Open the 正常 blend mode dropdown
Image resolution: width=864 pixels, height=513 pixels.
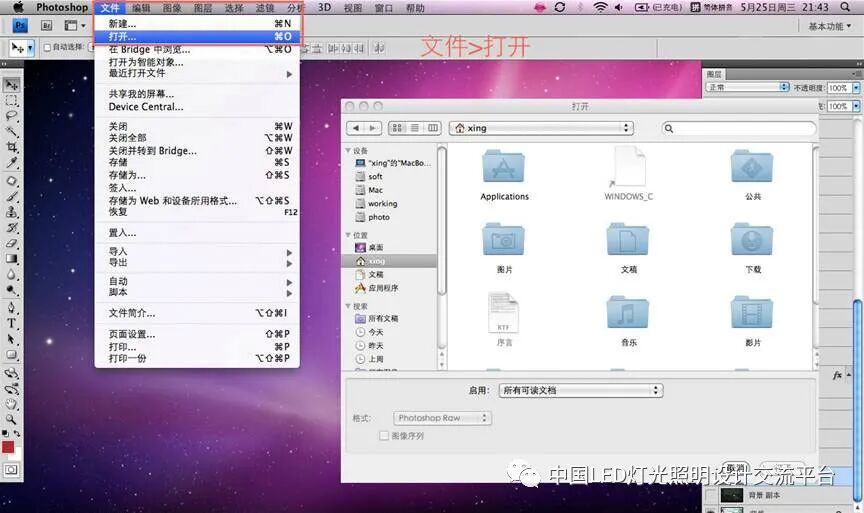point(747,87)
